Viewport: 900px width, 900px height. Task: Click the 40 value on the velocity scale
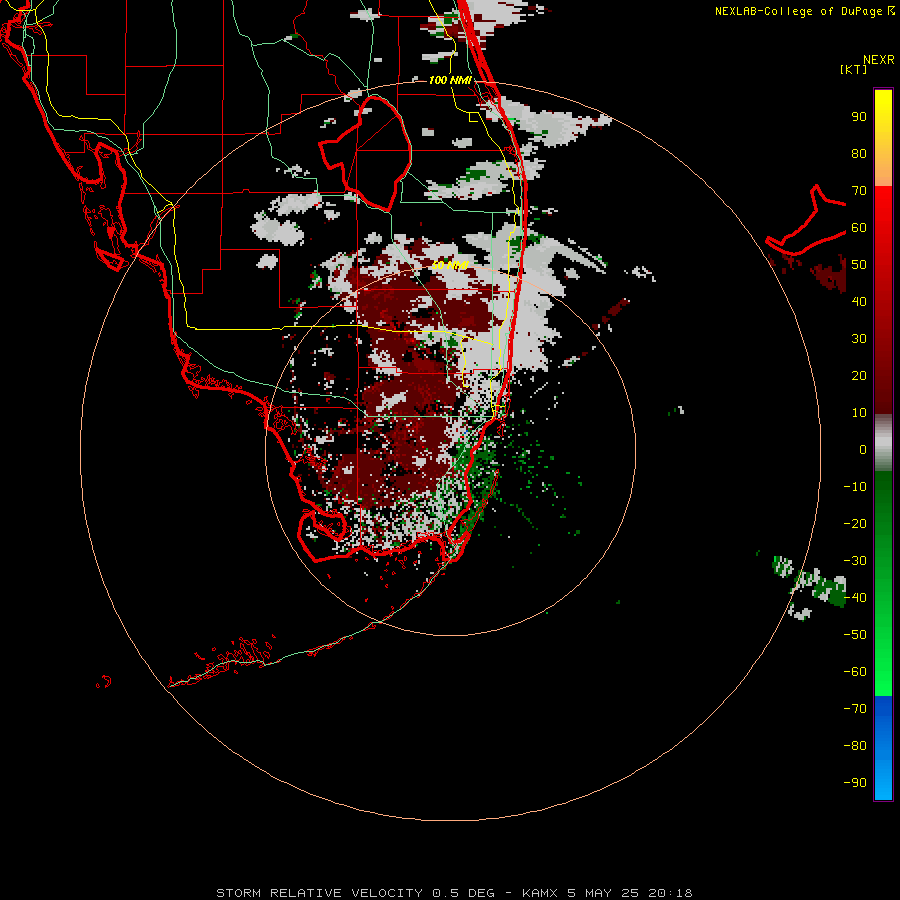[x=859, y=302]
